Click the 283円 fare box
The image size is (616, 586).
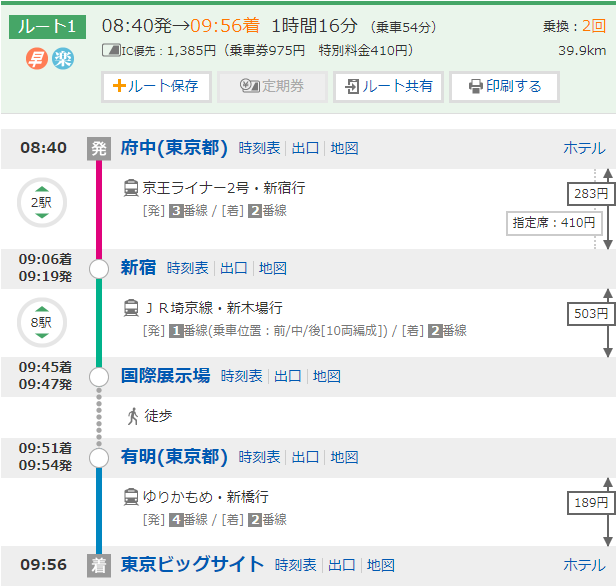click(591, 193)
